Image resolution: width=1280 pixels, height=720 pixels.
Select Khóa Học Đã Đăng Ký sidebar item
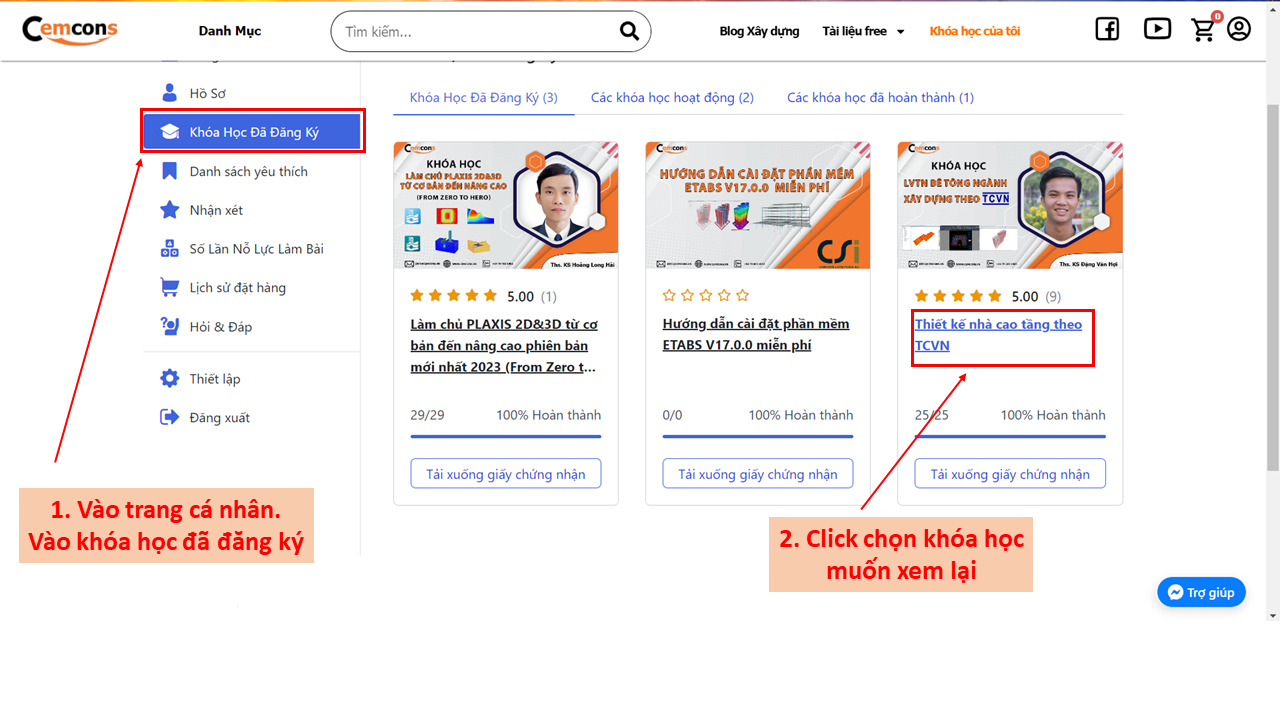pyautogui.click(x=252, y=132)
